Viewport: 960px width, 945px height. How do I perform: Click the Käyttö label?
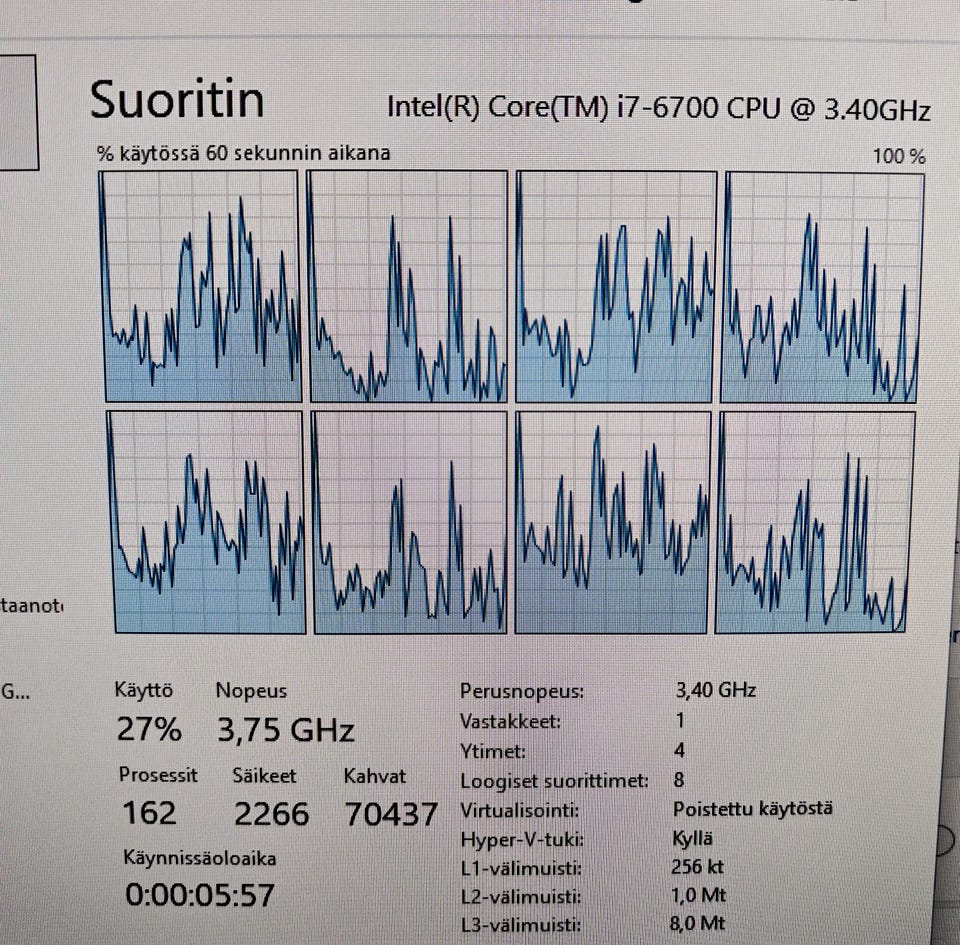pyautogui.click(x=144, y=690)
